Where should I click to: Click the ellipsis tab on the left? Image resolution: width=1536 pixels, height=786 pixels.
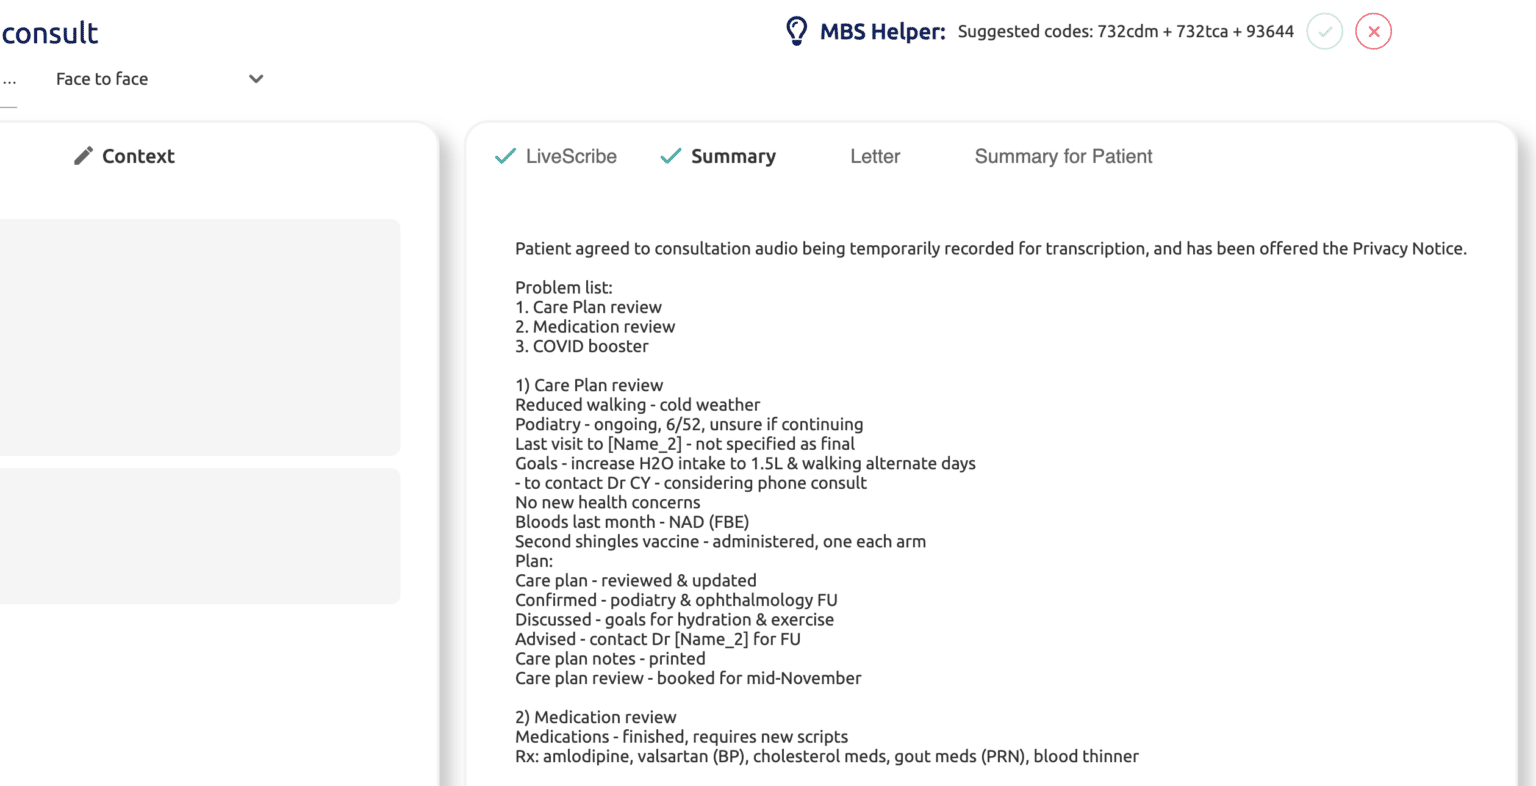point(9,80)
